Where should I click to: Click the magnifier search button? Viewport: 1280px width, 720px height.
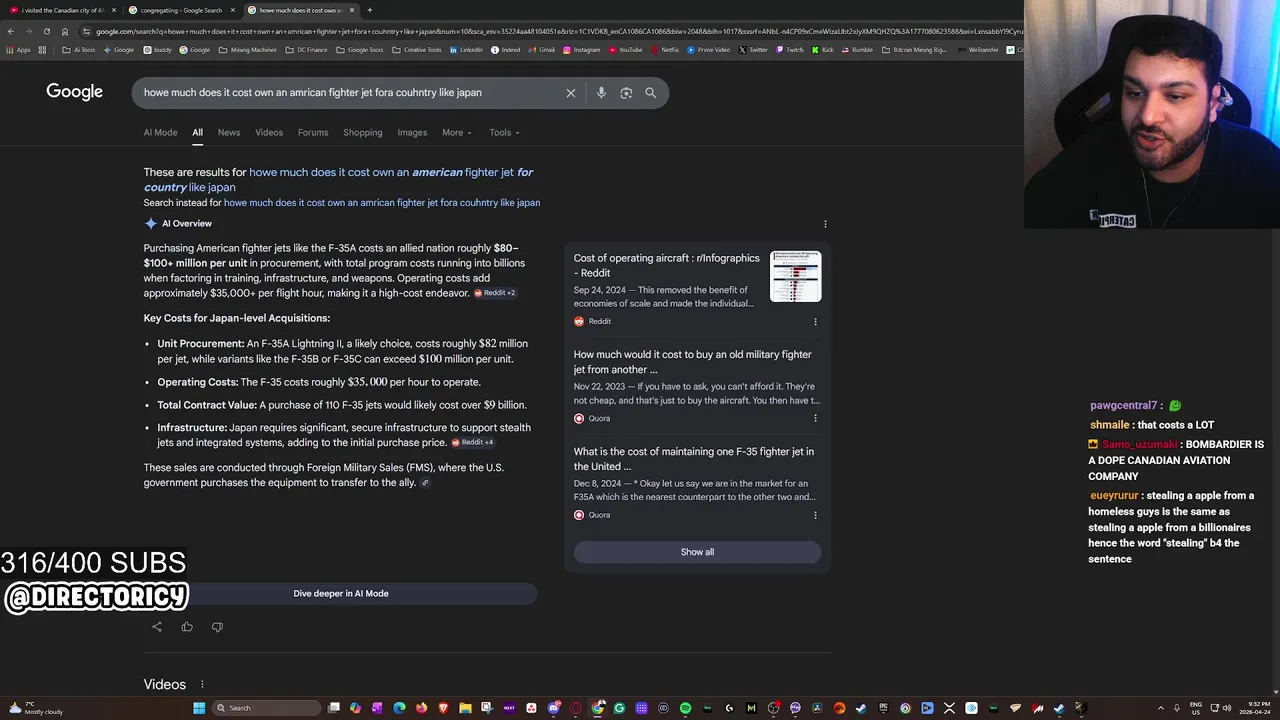coord(650,93)
